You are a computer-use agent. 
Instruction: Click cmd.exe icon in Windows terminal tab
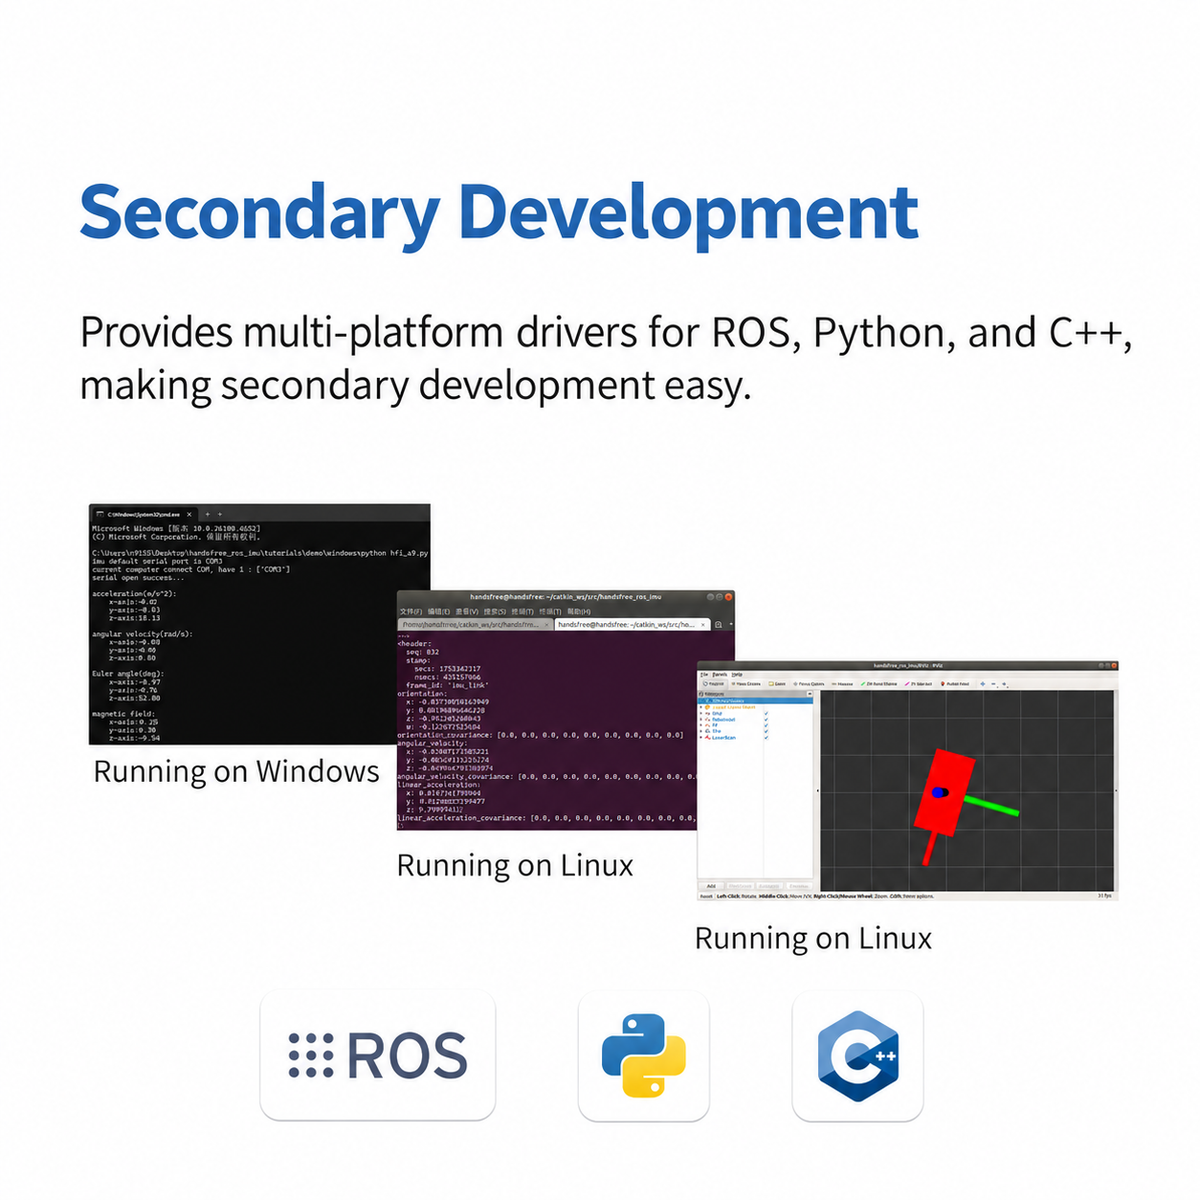point(98,514)
